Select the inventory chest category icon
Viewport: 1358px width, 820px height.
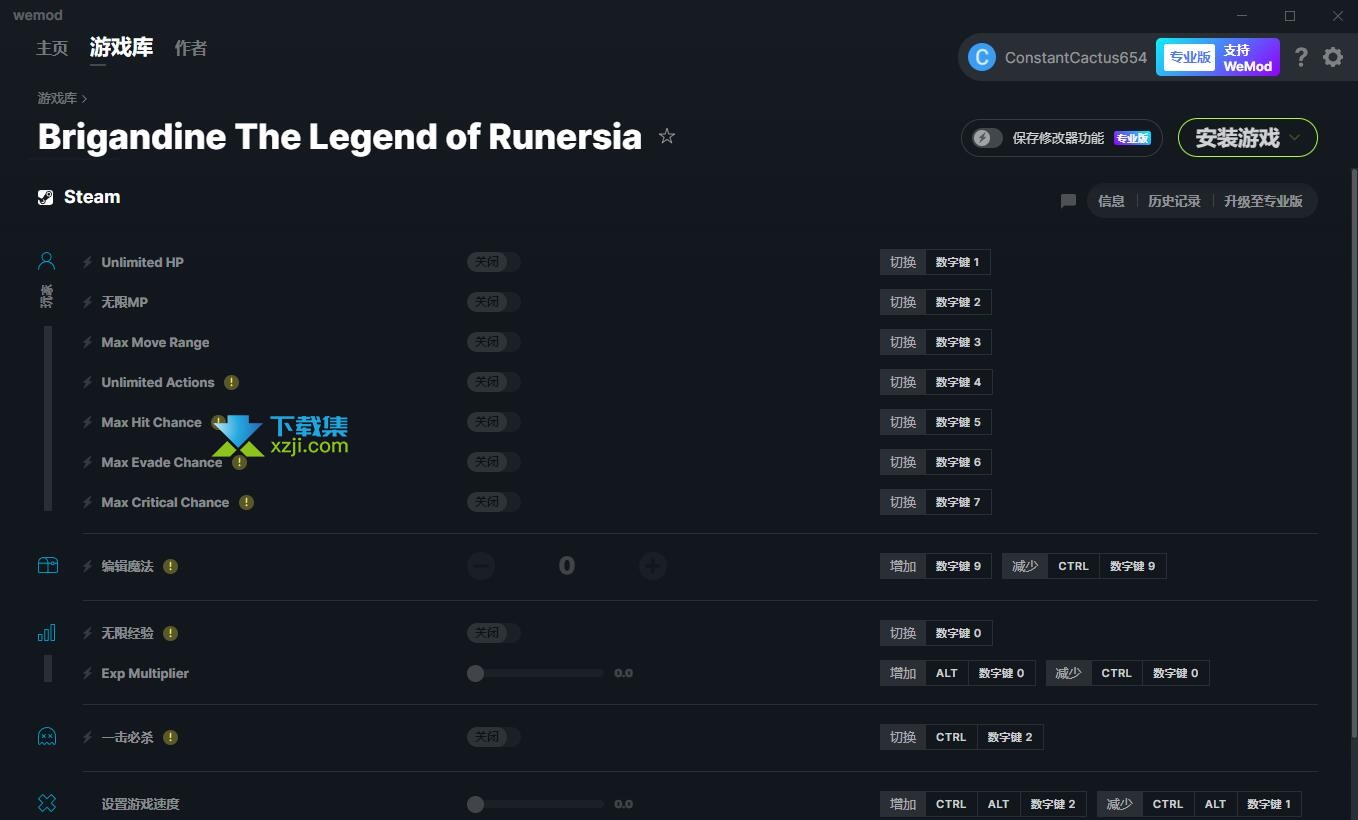pos(47,565)
